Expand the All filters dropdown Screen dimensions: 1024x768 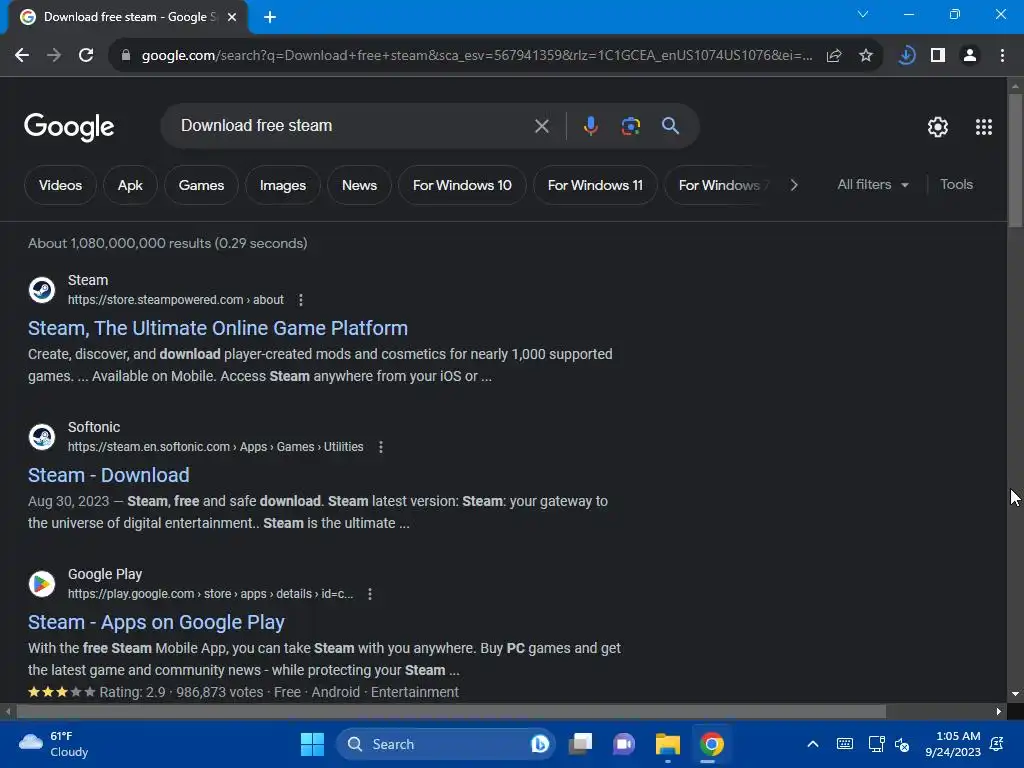pyautogui.click(x=872, y=185)
